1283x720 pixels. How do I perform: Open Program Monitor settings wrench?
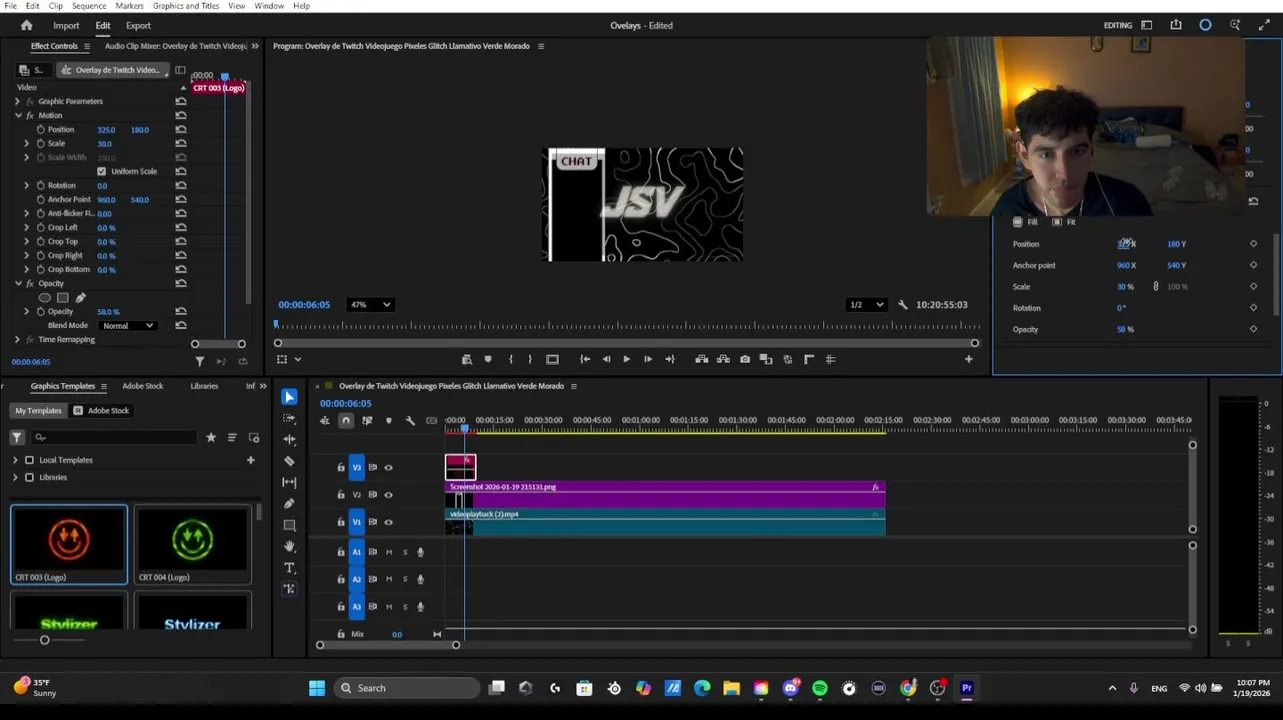[x=903, y=304]
